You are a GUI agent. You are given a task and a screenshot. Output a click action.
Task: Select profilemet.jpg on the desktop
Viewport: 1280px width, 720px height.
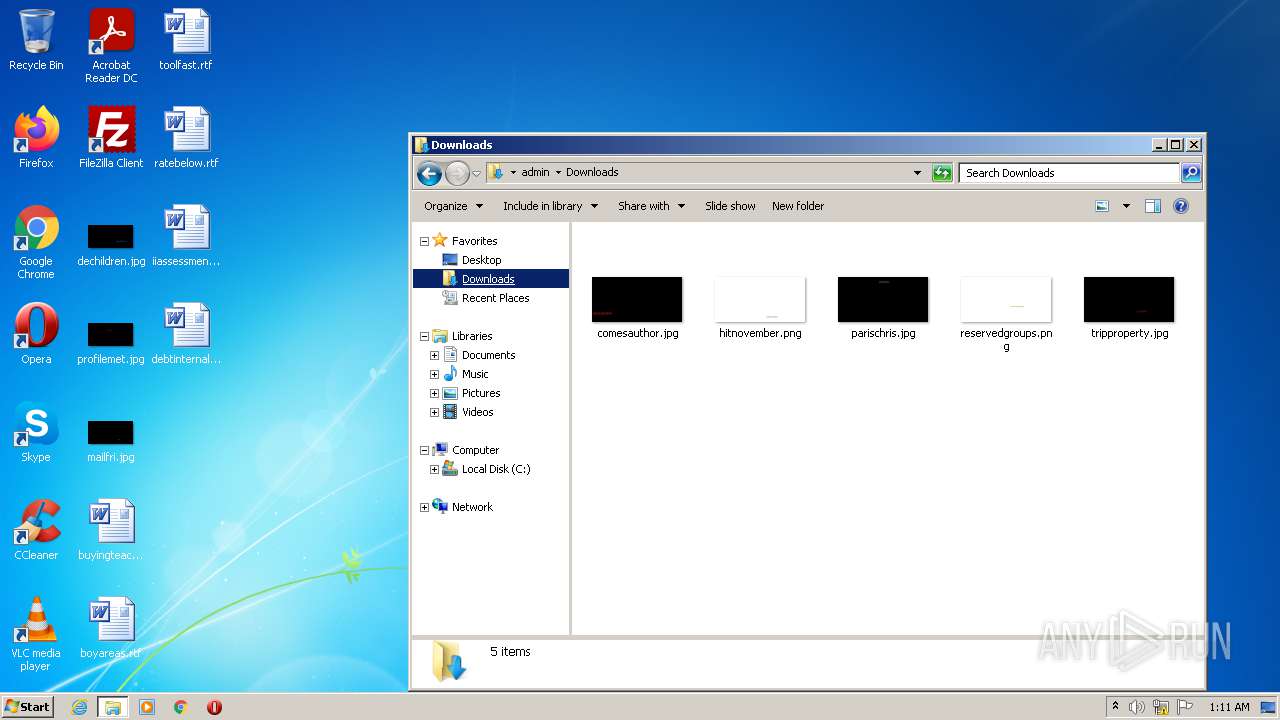pyautogui.click(x=111, y=341)
